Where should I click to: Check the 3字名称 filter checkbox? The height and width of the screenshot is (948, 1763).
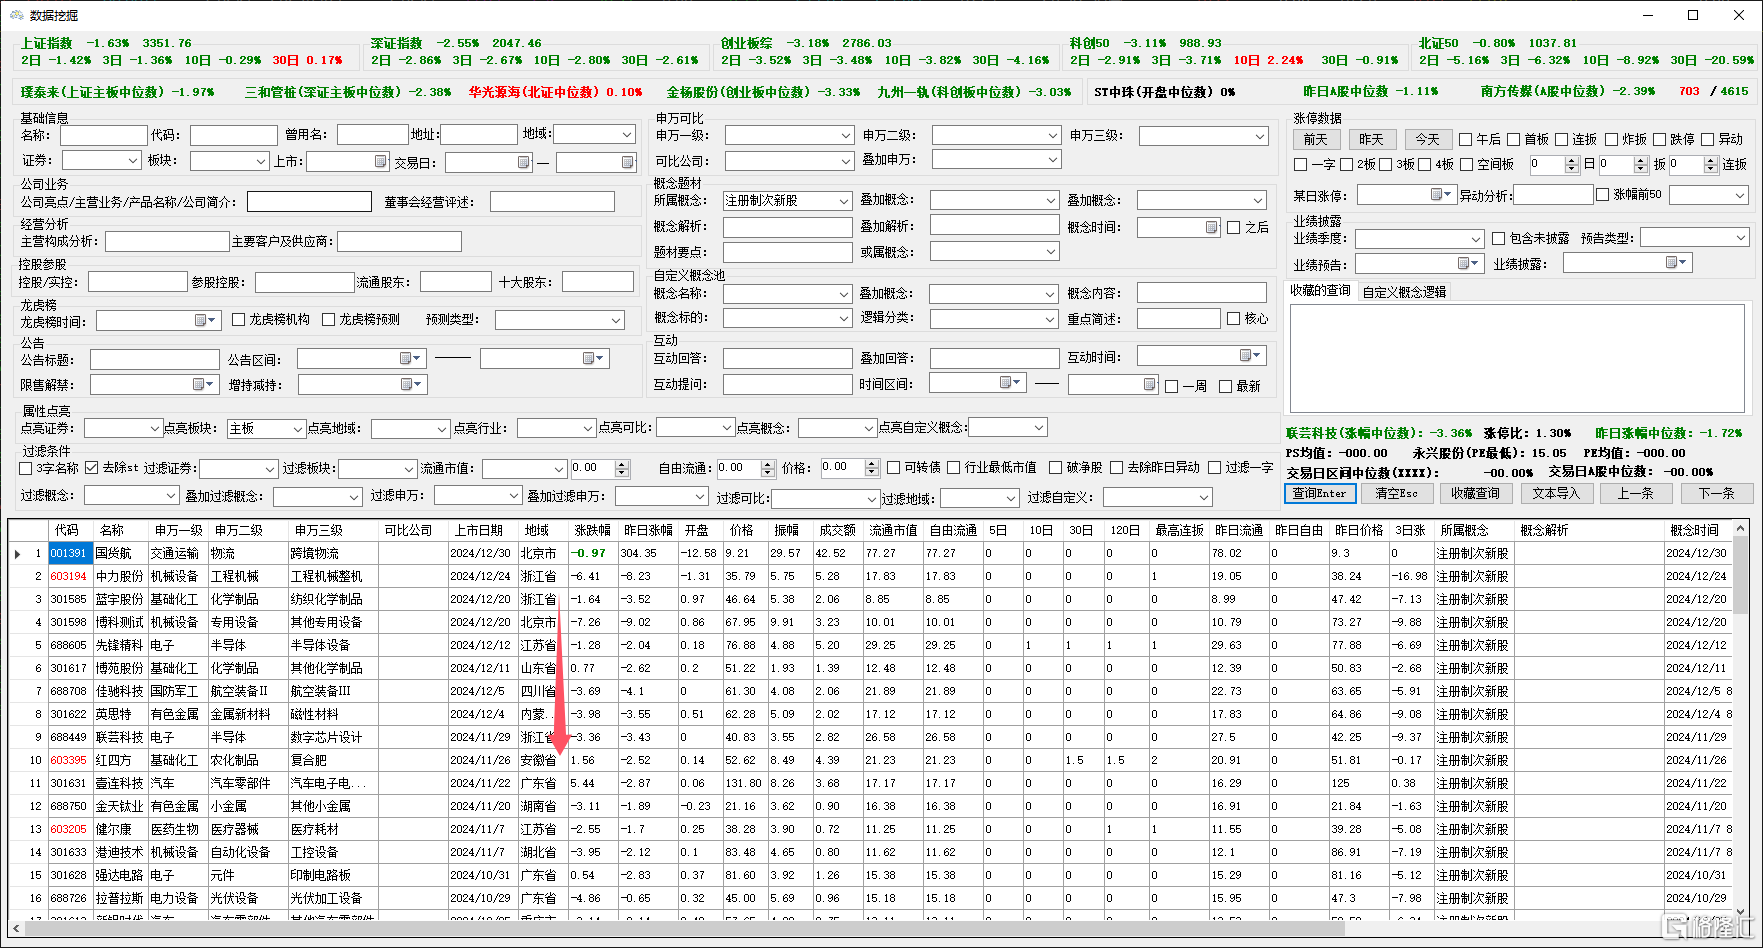click(x=26, y=468)
